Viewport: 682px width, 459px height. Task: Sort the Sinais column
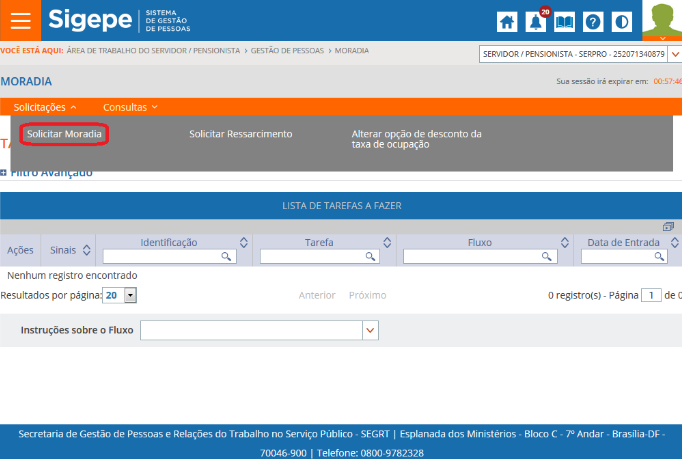[x=87, y=249]
